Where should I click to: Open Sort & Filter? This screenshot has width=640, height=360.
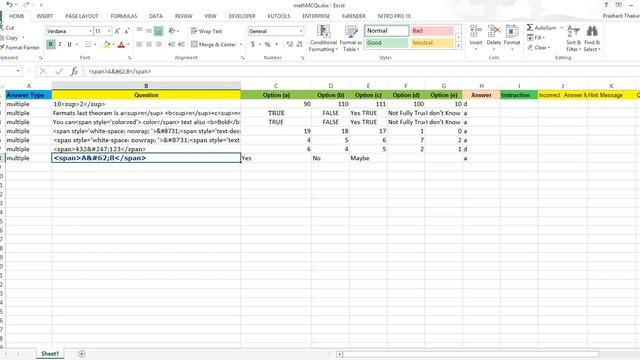[573, 38]
